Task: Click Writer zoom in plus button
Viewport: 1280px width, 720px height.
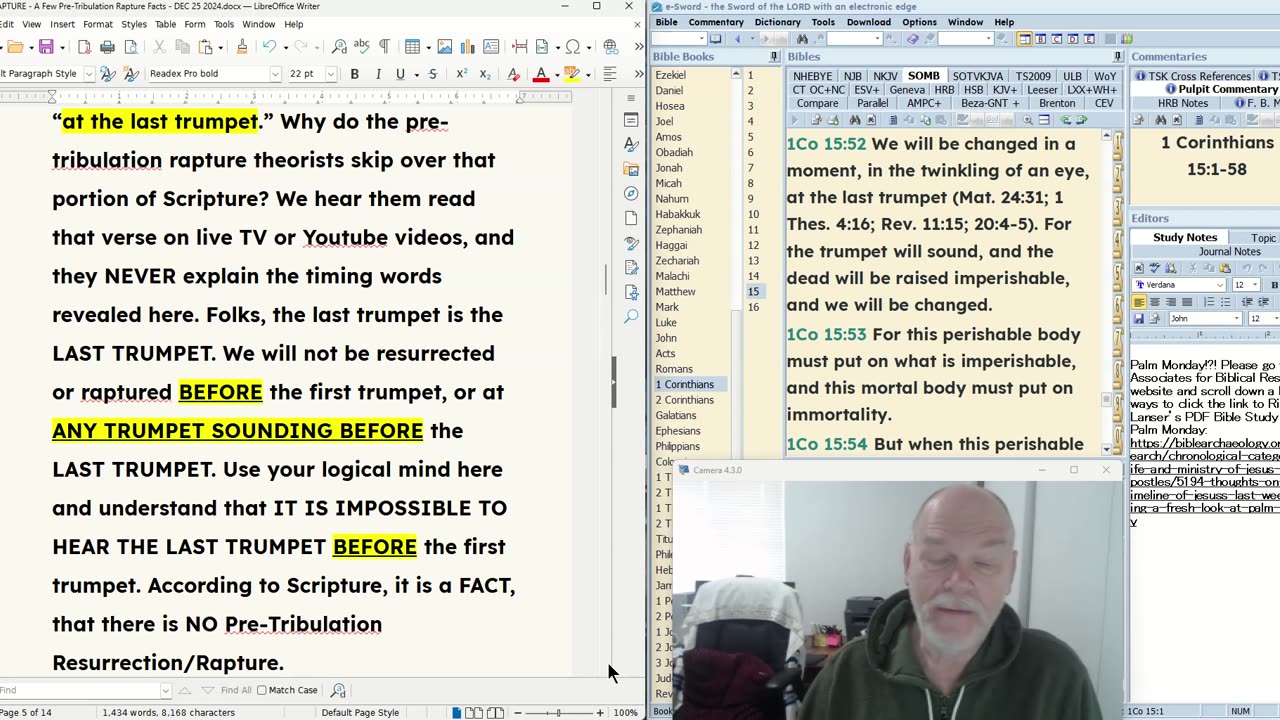Action: [600, 713]
